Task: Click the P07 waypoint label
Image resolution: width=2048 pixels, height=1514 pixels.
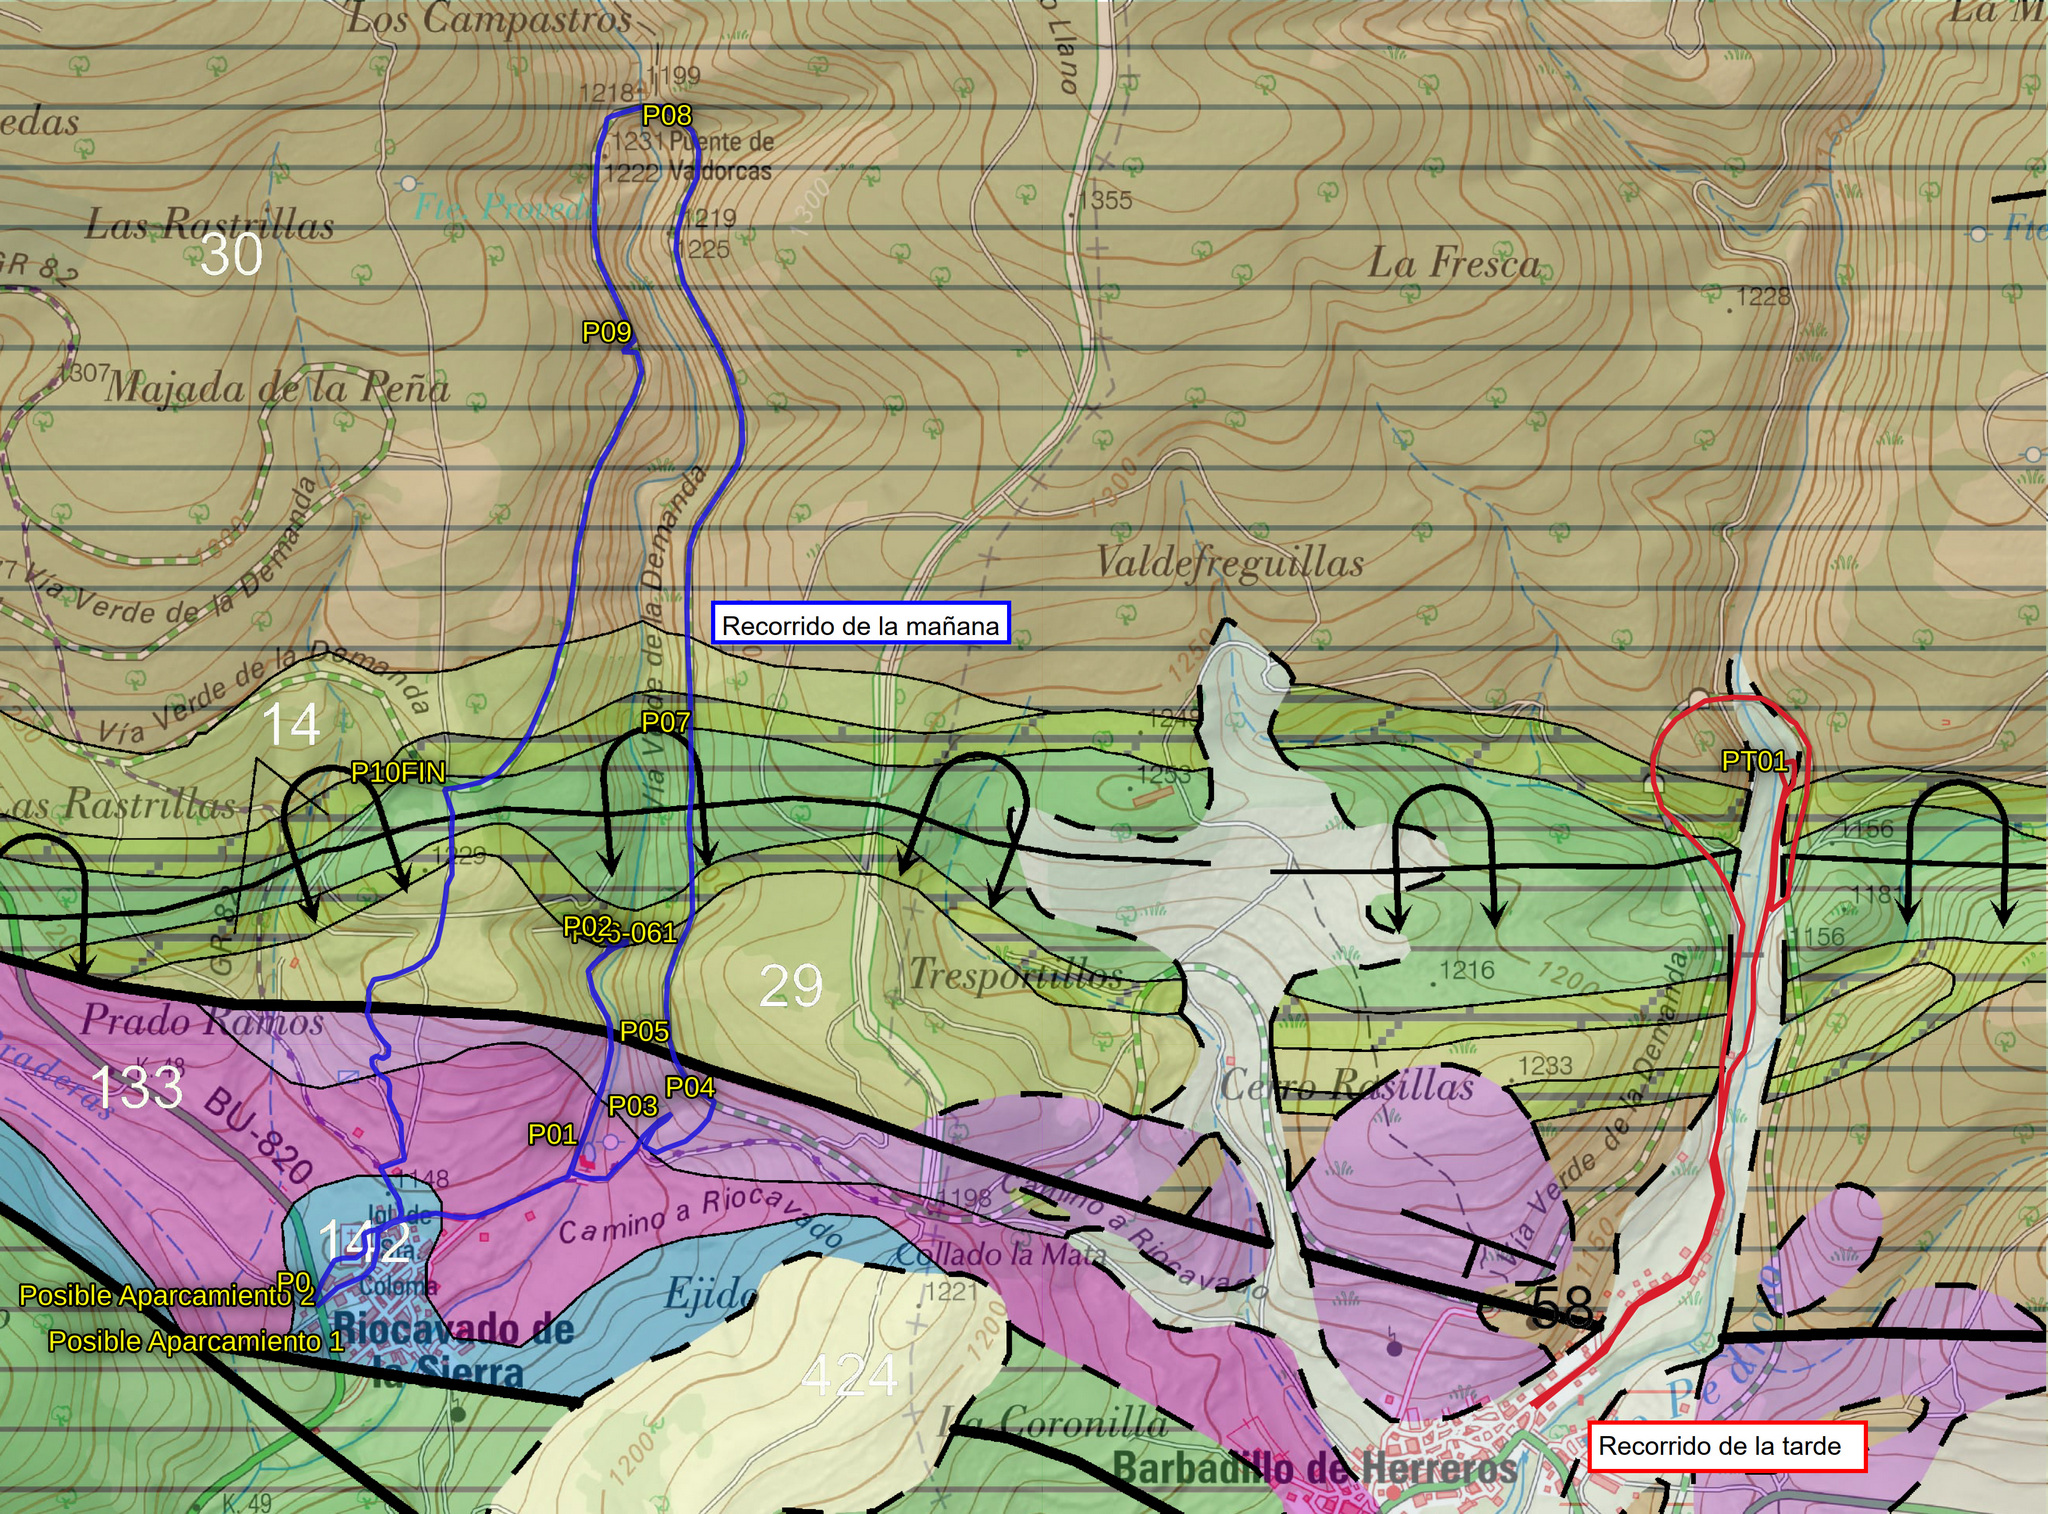Action: [x=666, y=721]
